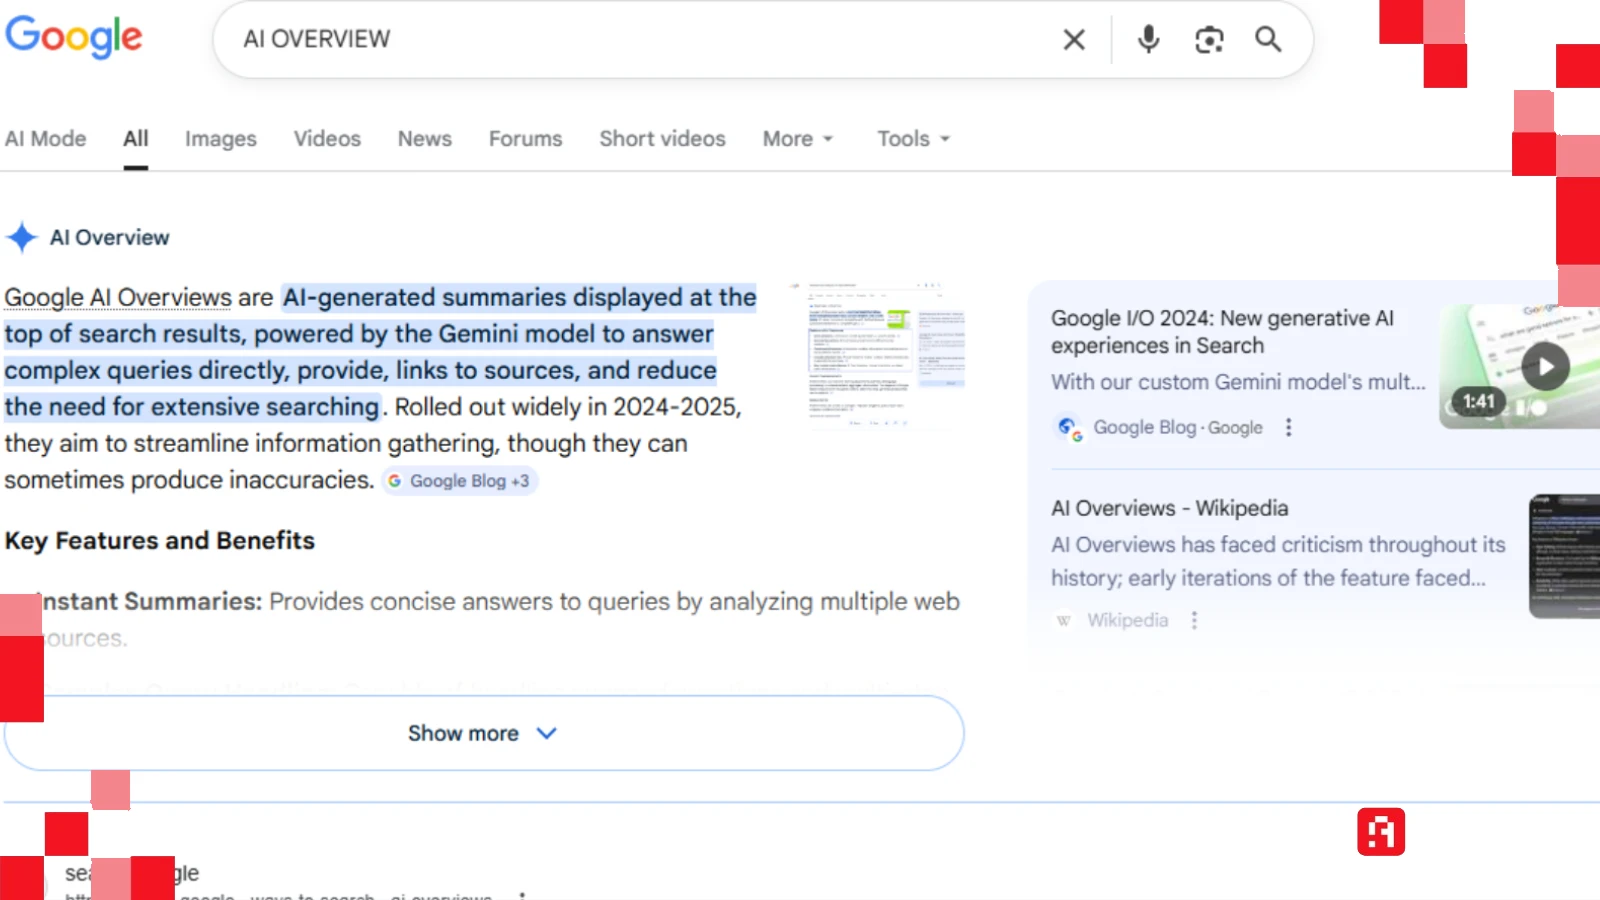Image resolution: width=1600 pixels, height=900 pixels.
Task: Open options menu for Google Blog result
Action: (x=1288, y=428)
